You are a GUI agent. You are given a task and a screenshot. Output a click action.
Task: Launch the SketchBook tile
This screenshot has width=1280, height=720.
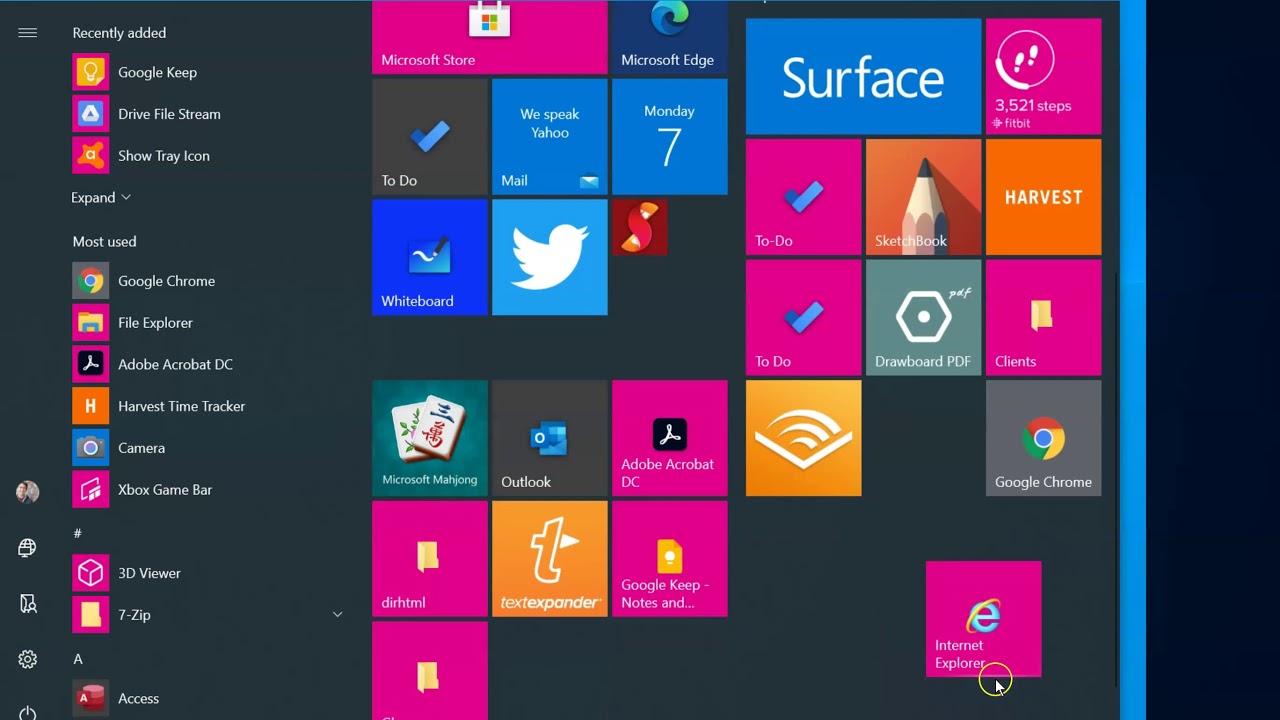(x=923, y=197)
